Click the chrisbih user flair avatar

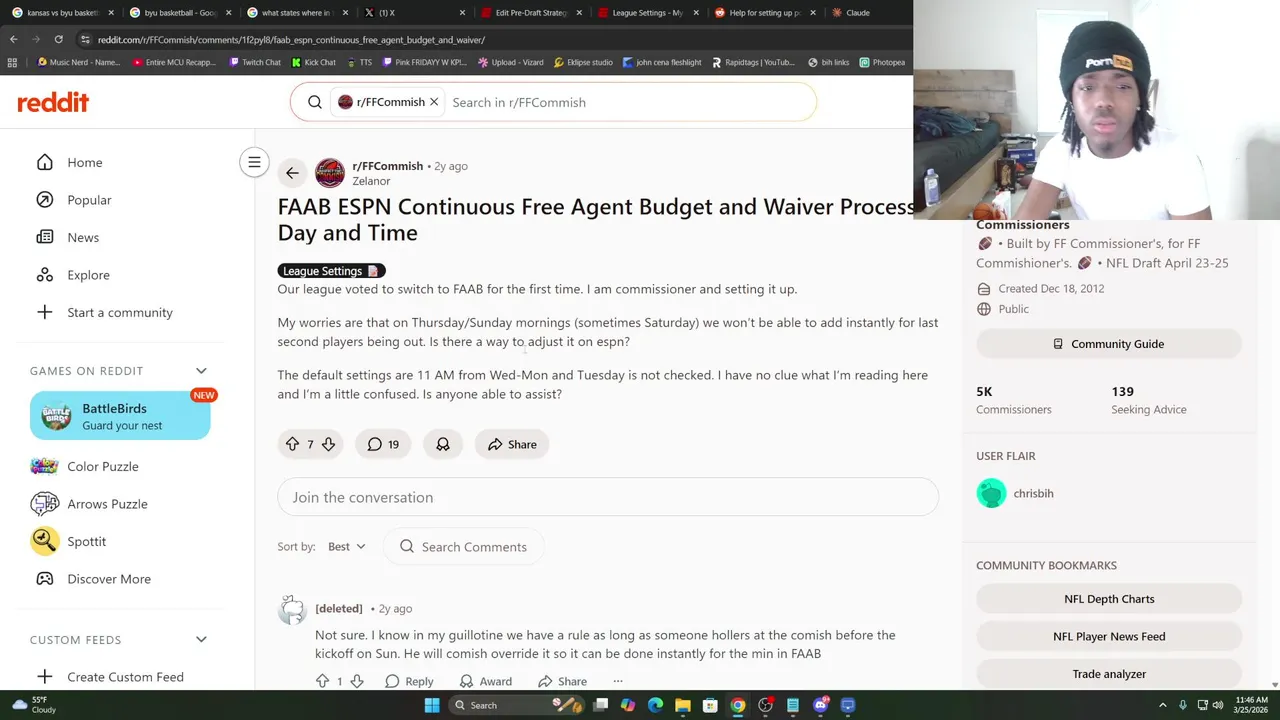(x=991, y=493)
